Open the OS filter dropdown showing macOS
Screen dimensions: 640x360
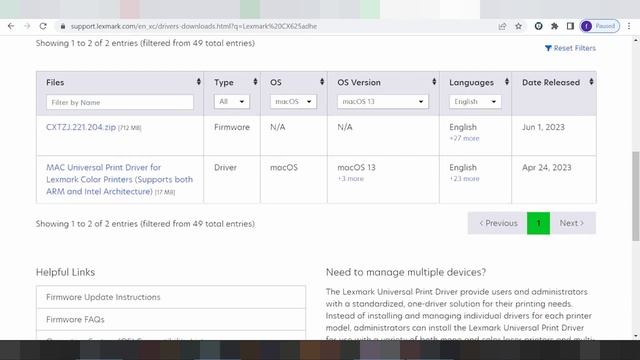pos(293,102)
